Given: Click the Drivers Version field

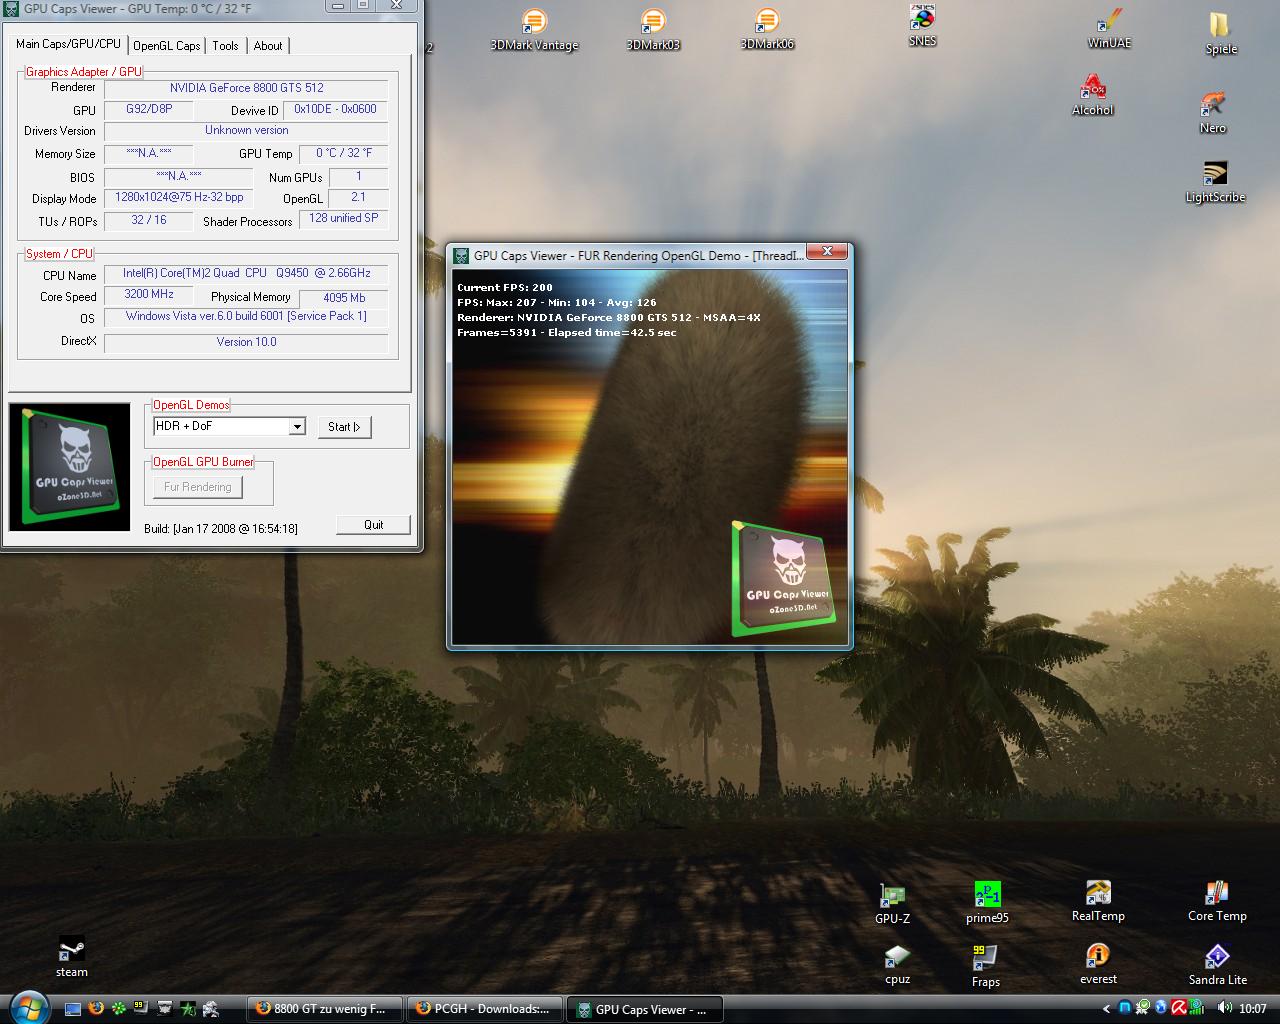Looking at the screenshot, I should [246, 131].
